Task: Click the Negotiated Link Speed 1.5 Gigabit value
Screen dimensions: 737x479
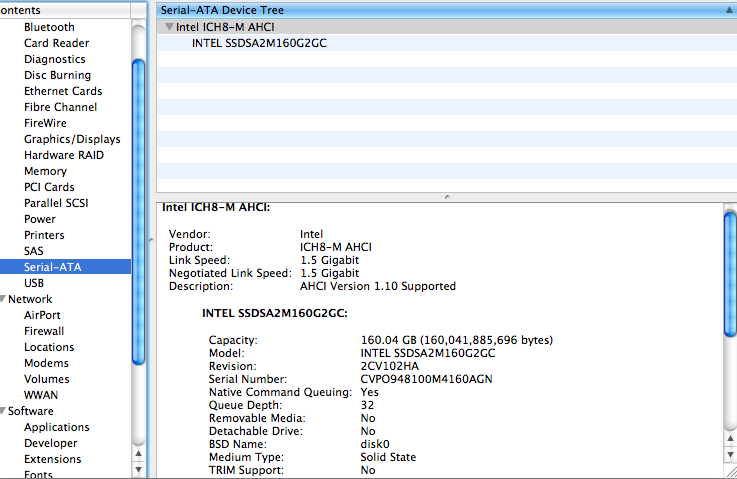Action: pyautogui.click(x=329, y=273)
